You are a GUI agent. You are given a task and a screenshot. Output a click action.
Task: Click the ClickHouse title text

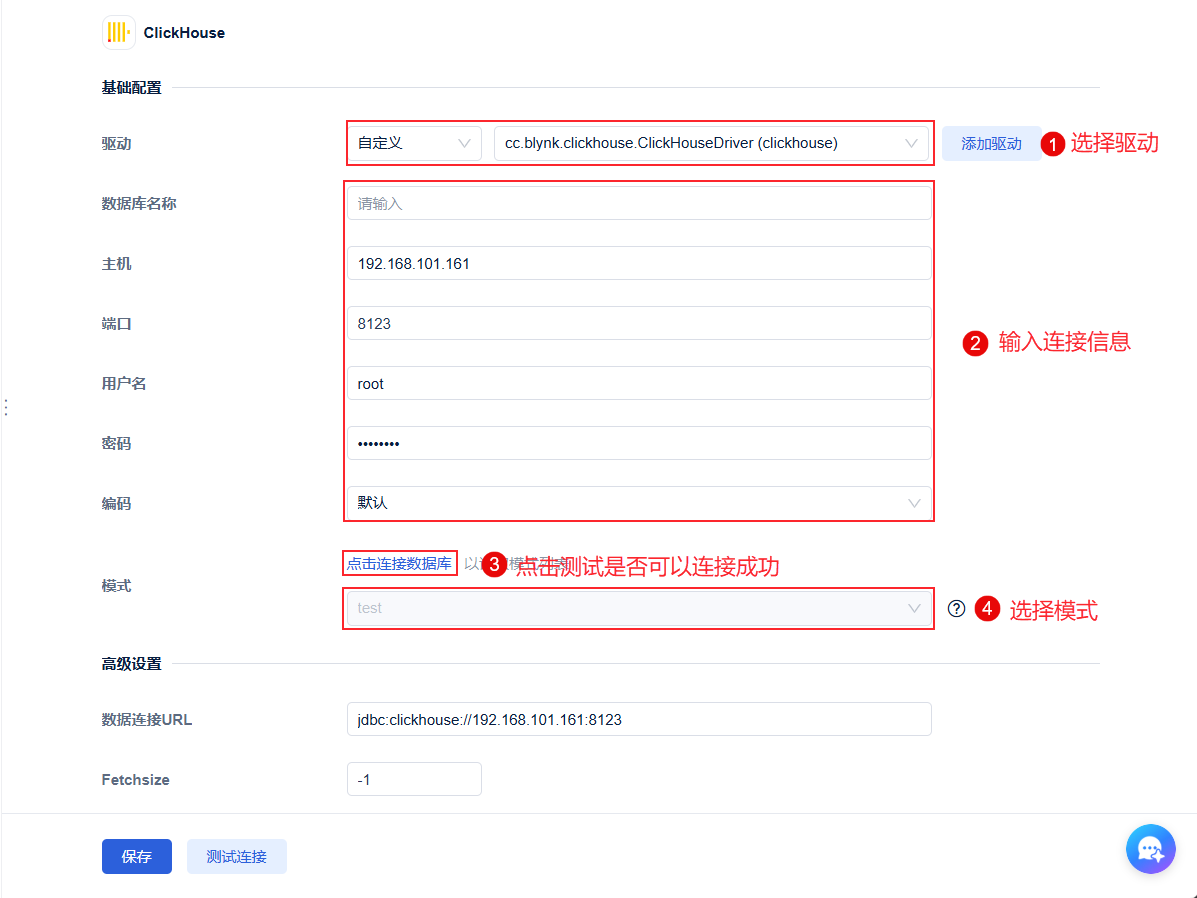tap(184, 33)
